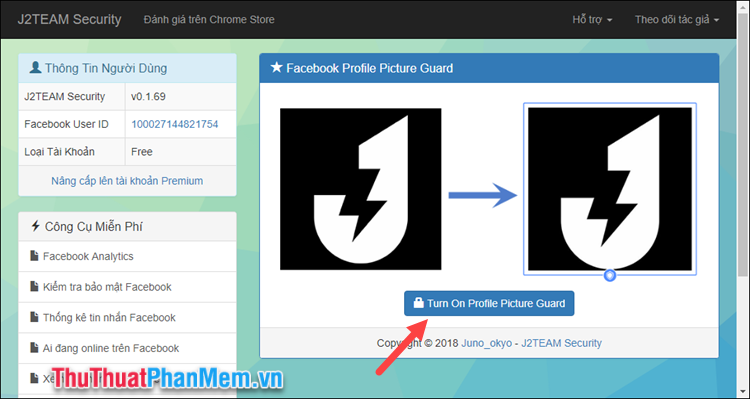Click the J2TEAM Security brand title

point(69,20)
